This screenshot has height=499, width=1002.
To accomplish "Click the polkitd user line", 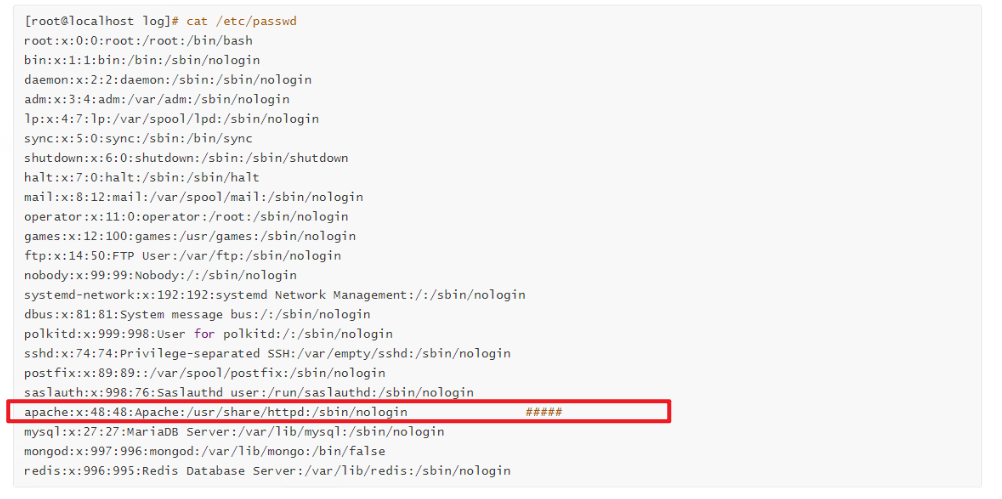I will tap(208, 334).
